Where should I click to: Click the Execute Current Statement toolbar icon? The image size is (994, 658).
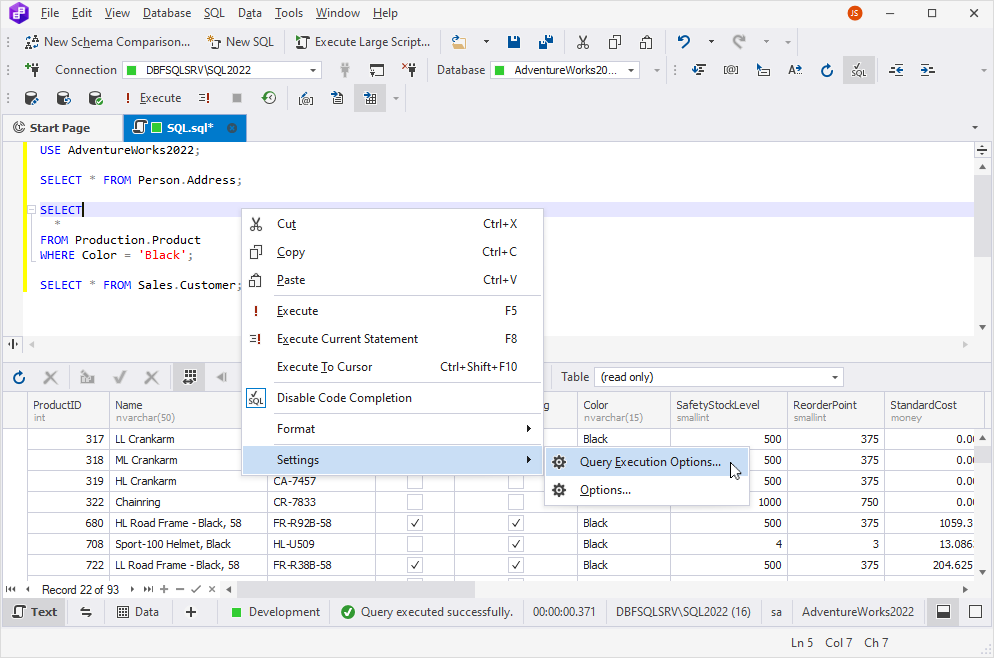[204, 98]
